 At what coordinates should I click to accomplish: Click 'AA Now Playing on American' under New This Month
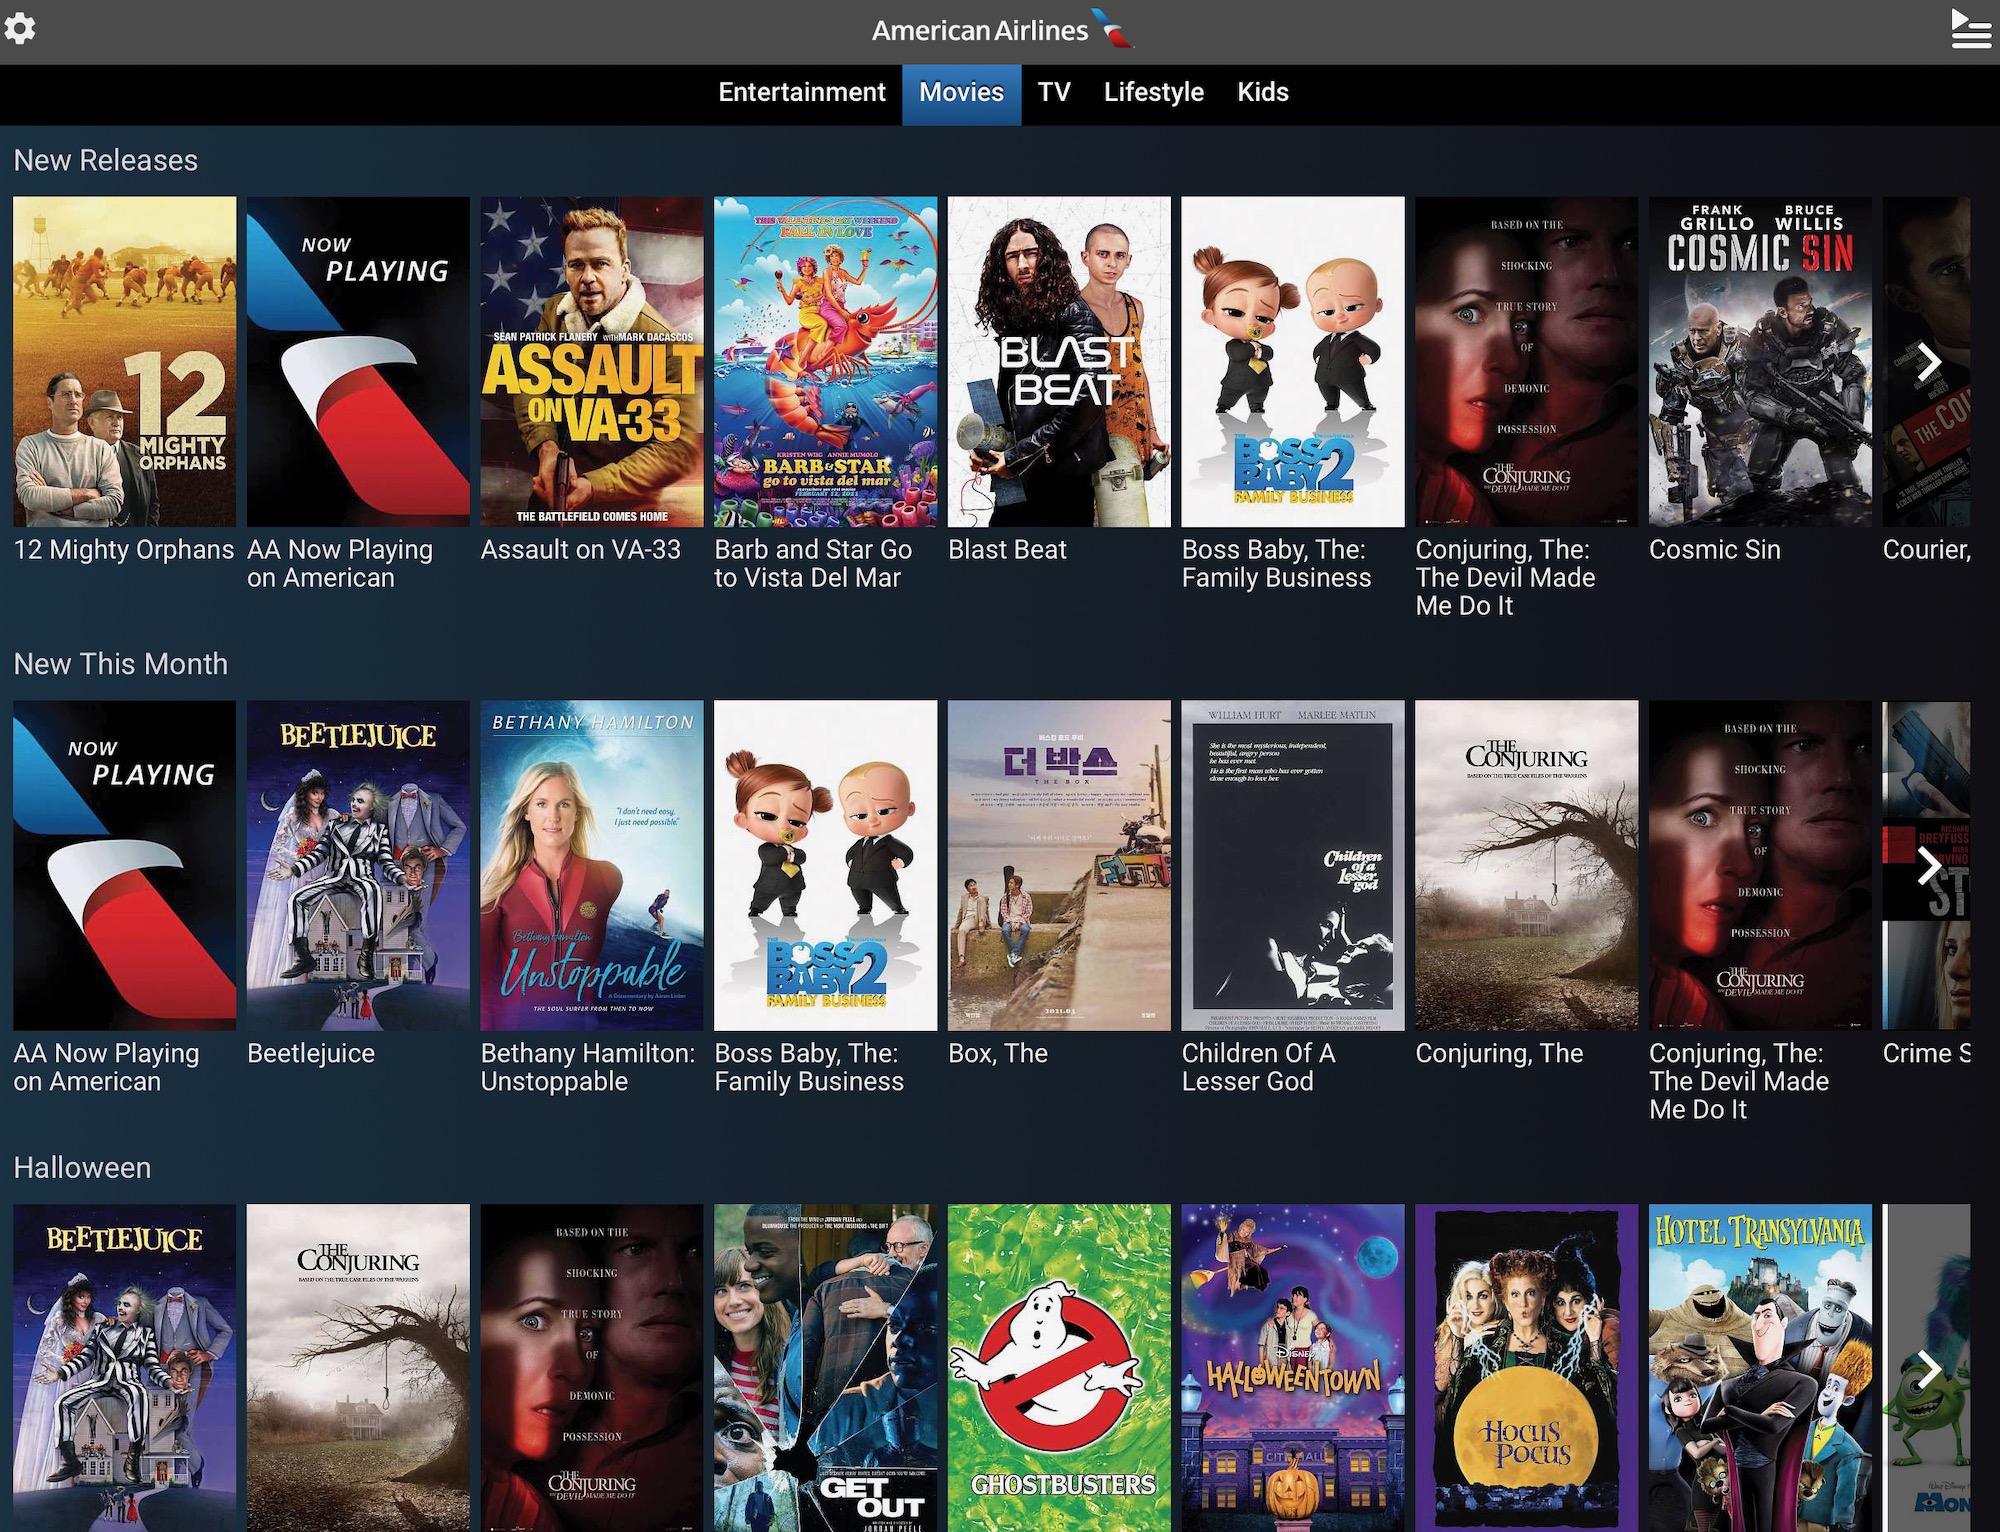(106, 1068)
